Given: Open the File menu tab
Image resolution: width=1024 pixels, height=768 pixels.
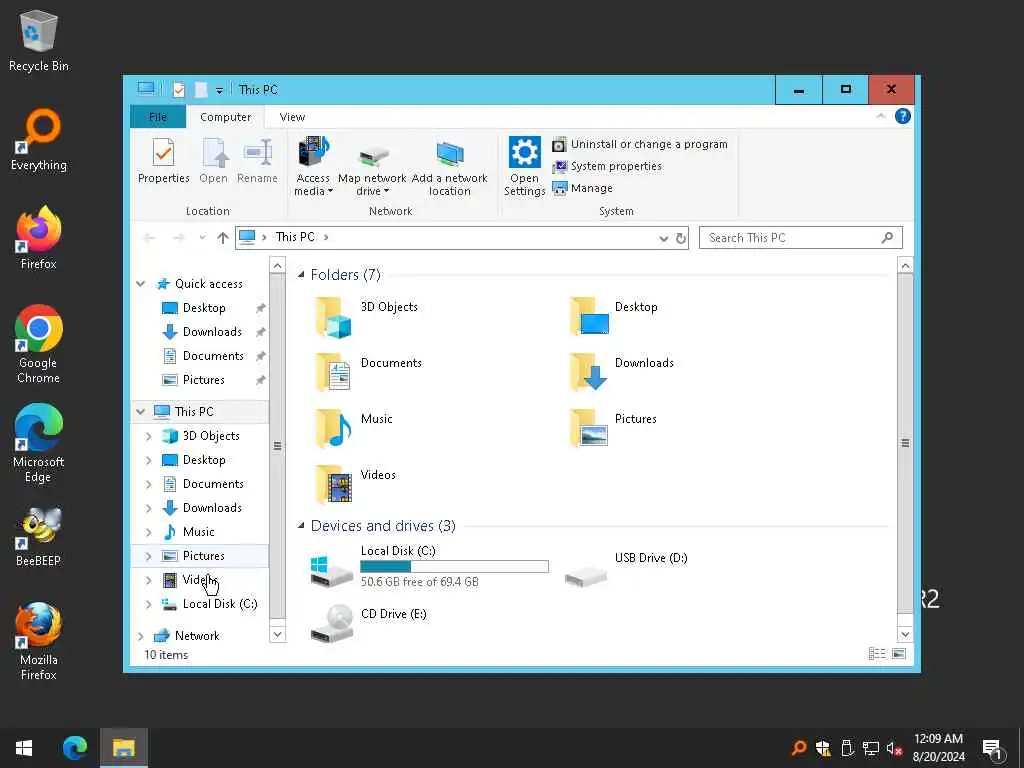Looking at the screenshot, I should (x=158, y=117).
